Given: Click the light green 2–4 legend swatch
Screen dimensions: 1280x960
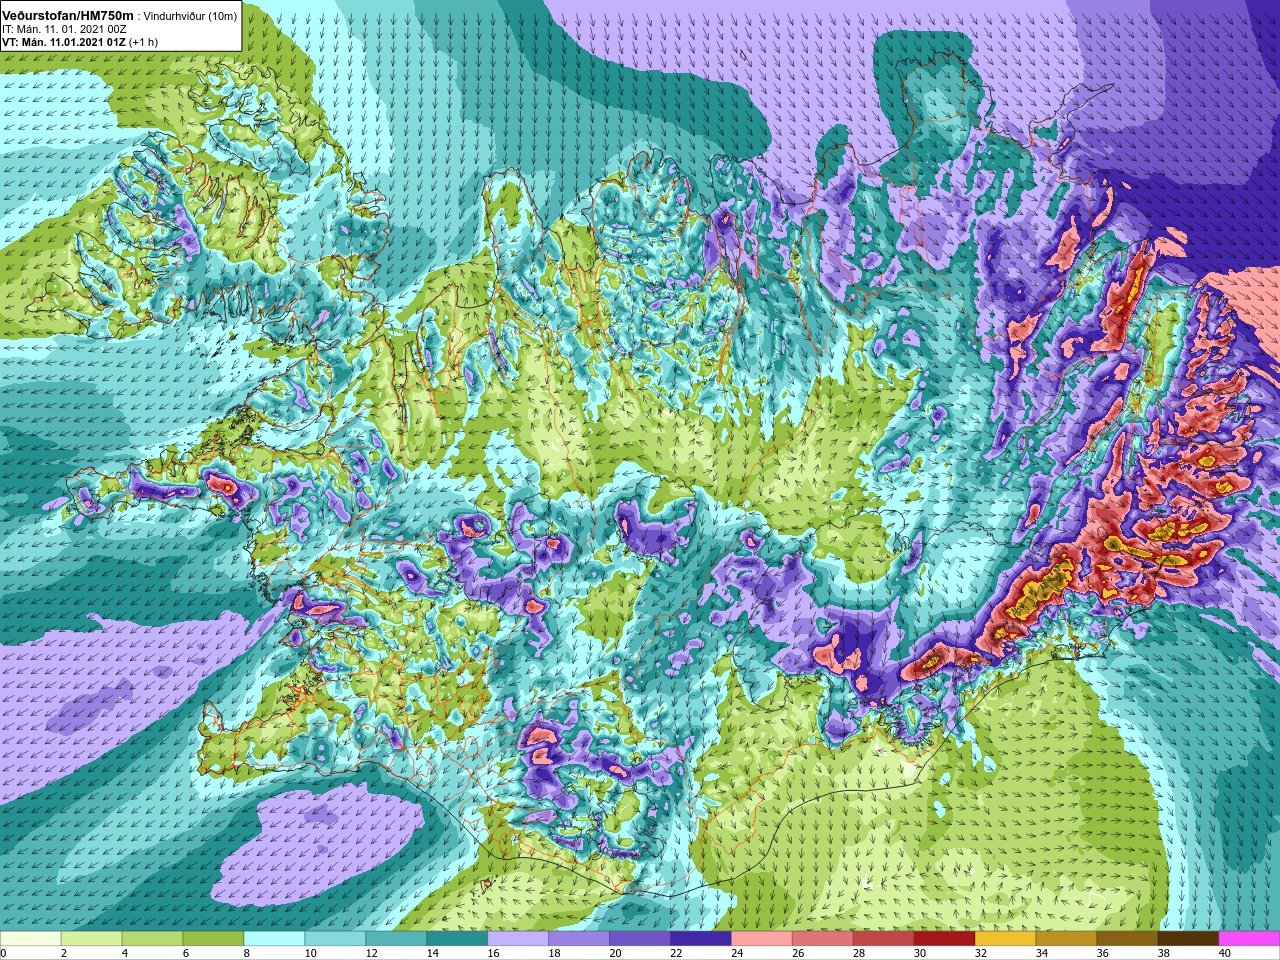Looking at the screenshot, I should pos(91,936).
